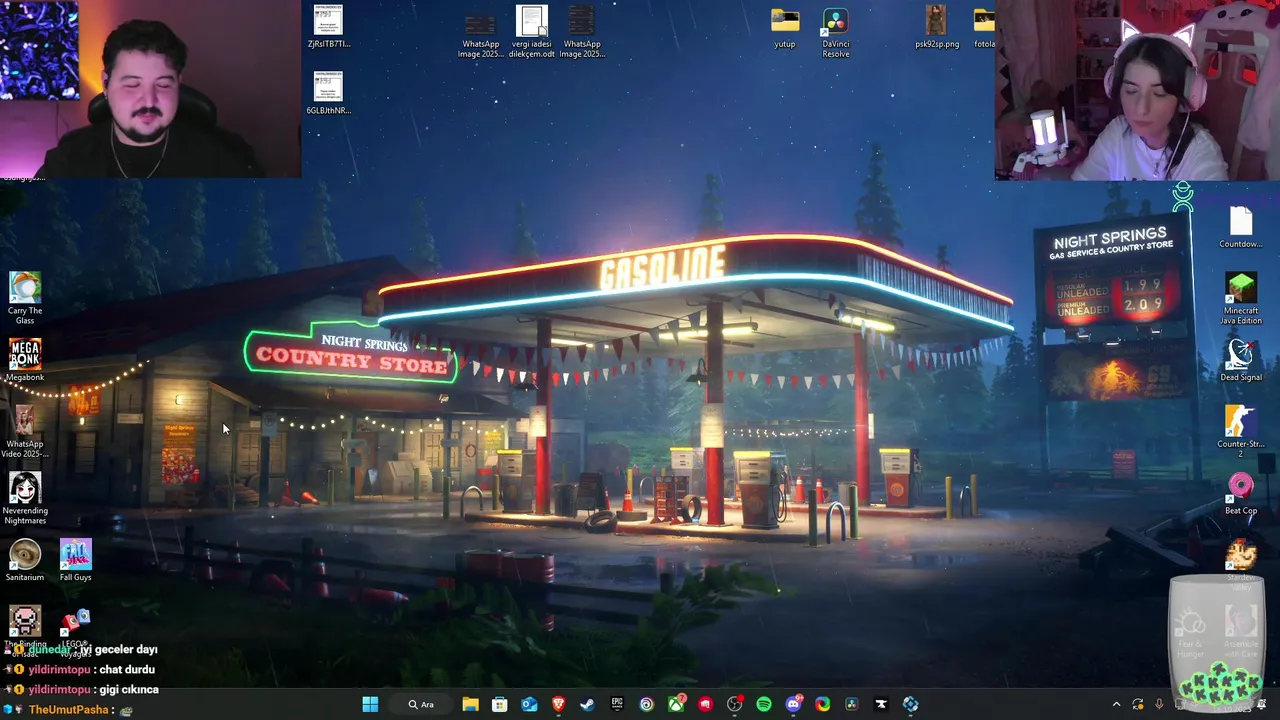Open the Dead Signal game shortcut

coord(1241,360)
